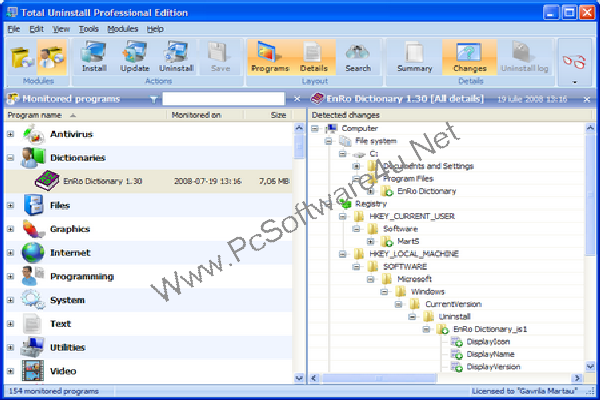Switch to the Changes details view

(x=470, y=57)
